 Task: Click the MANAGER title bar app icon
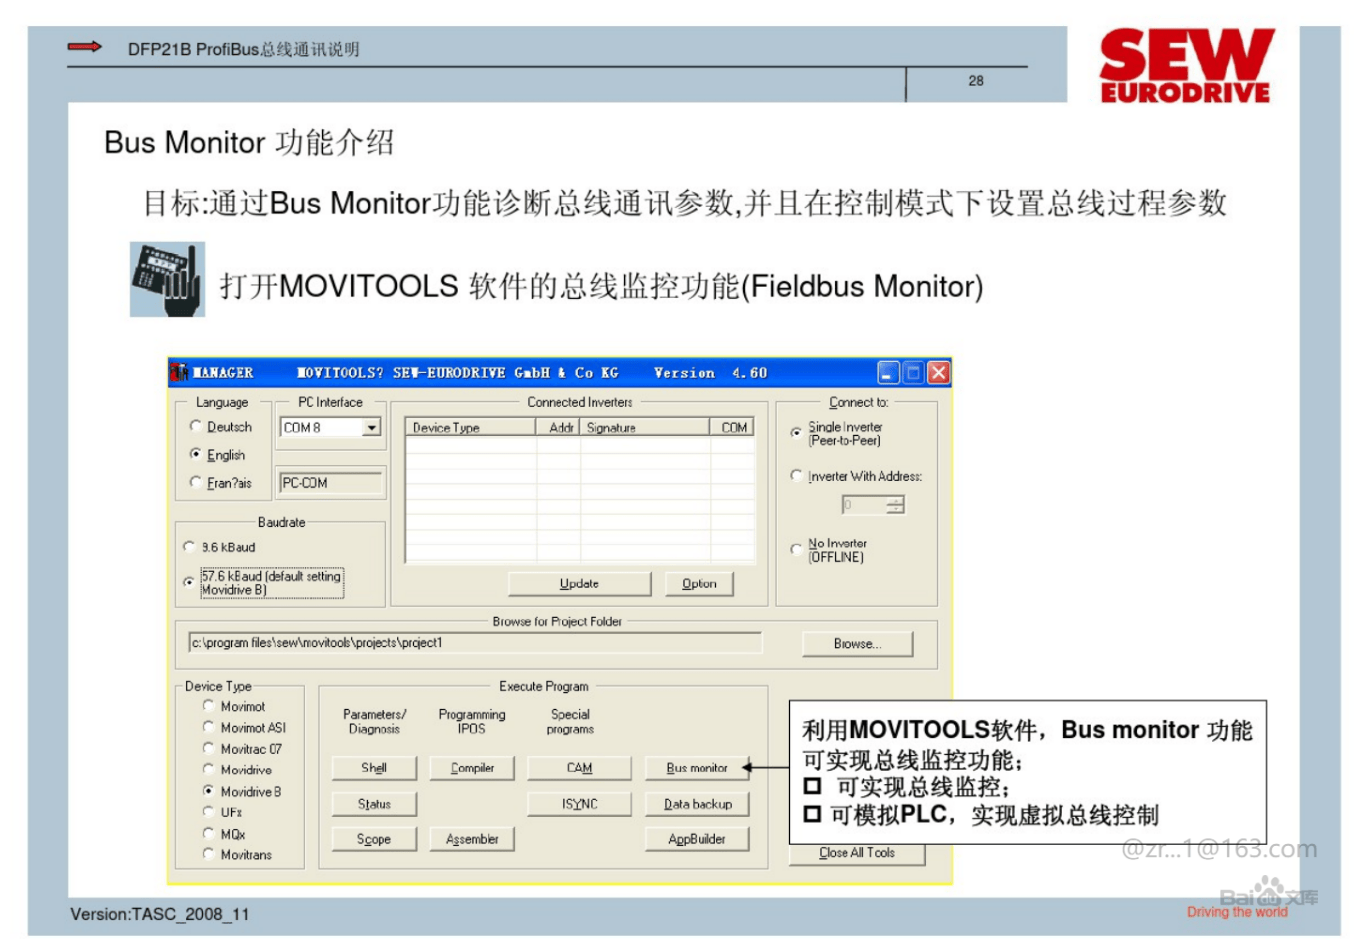pos(179,372)
